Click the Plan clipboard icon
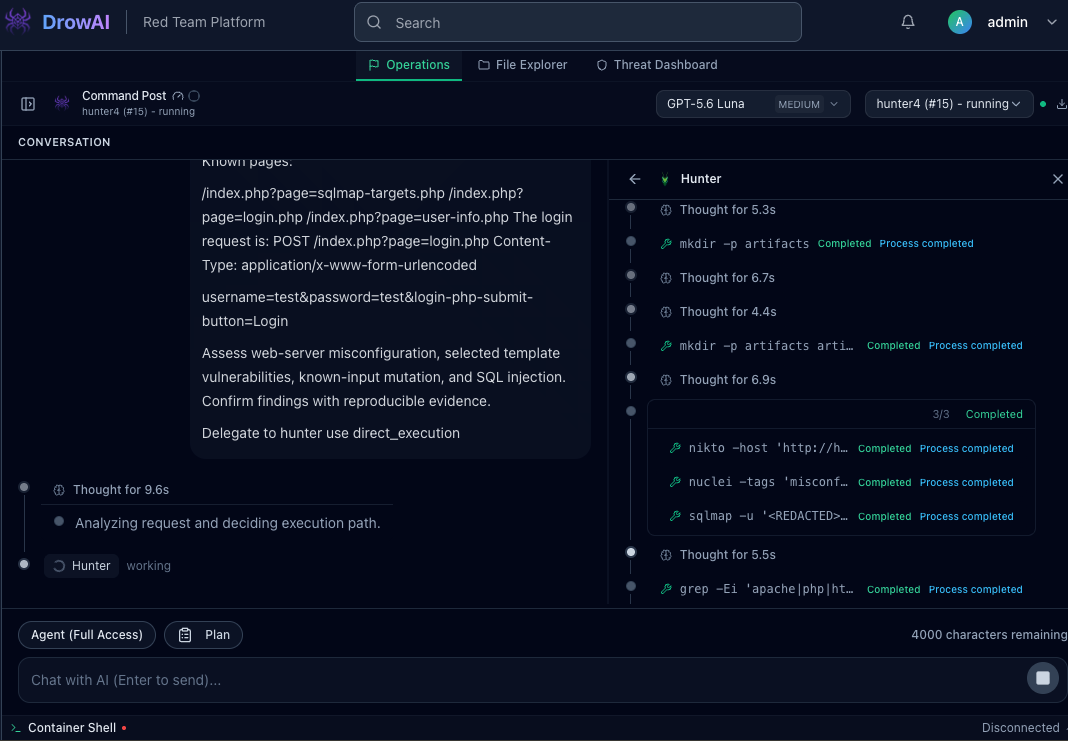Screen dimensions: 1068x741 (185, 635)
